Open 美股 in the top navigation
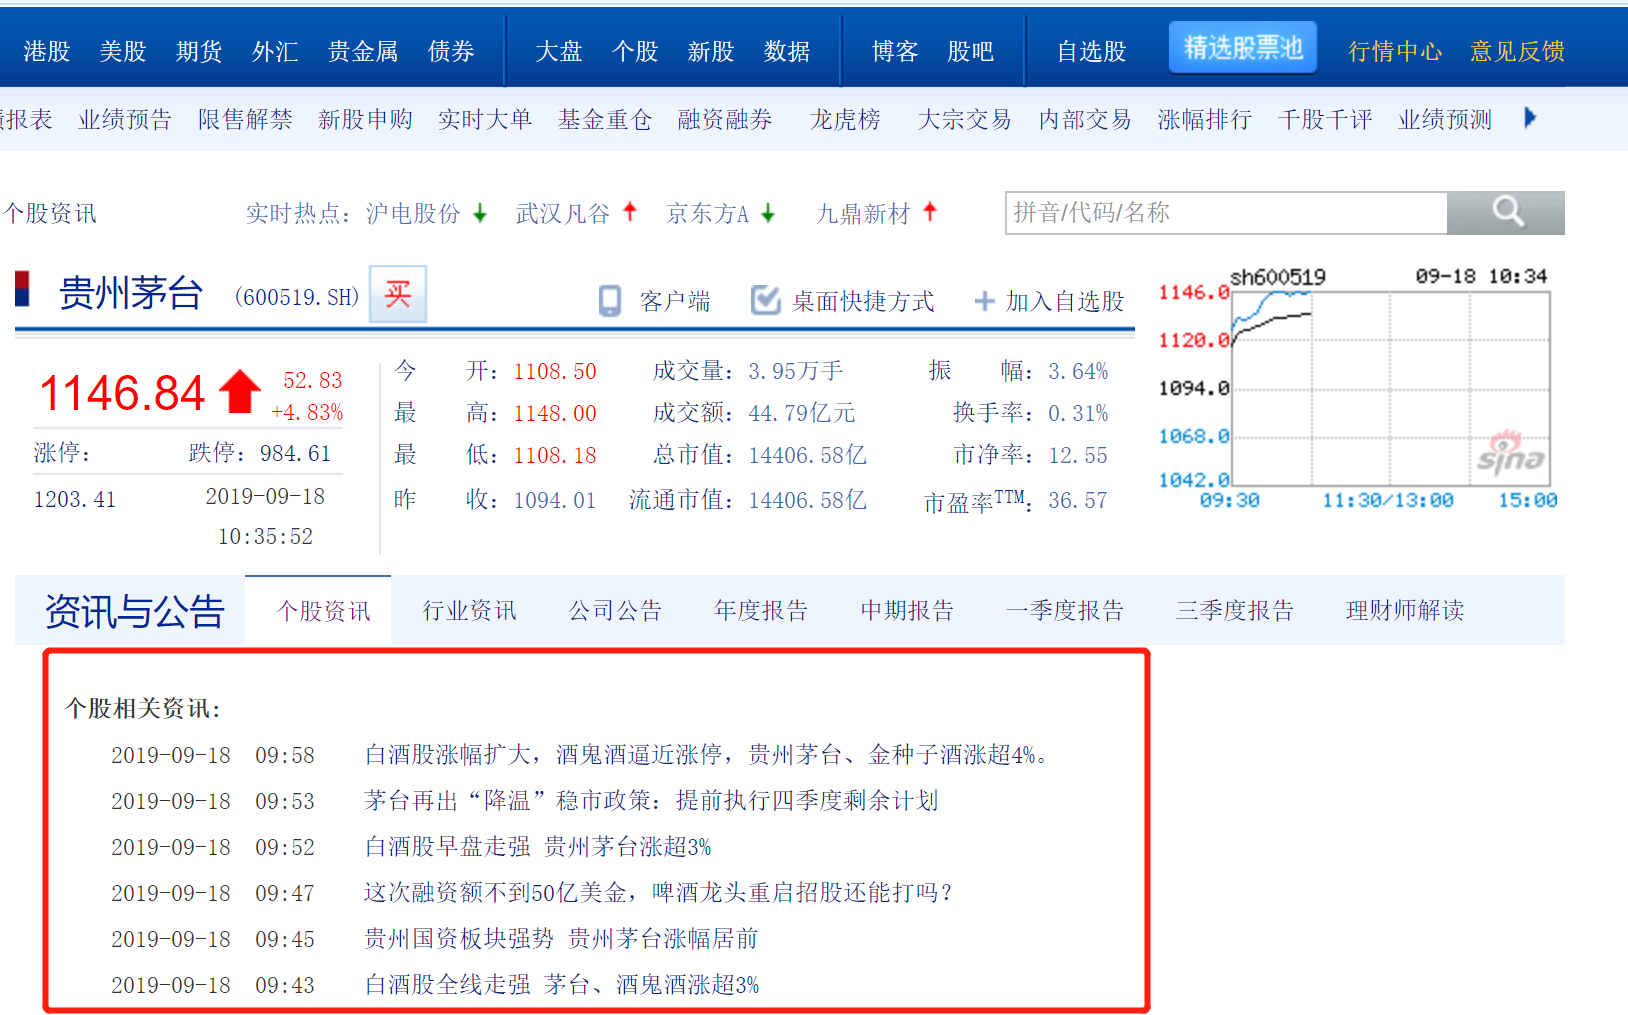Viewport: 1628px width, 1015px height. [123, 51]
